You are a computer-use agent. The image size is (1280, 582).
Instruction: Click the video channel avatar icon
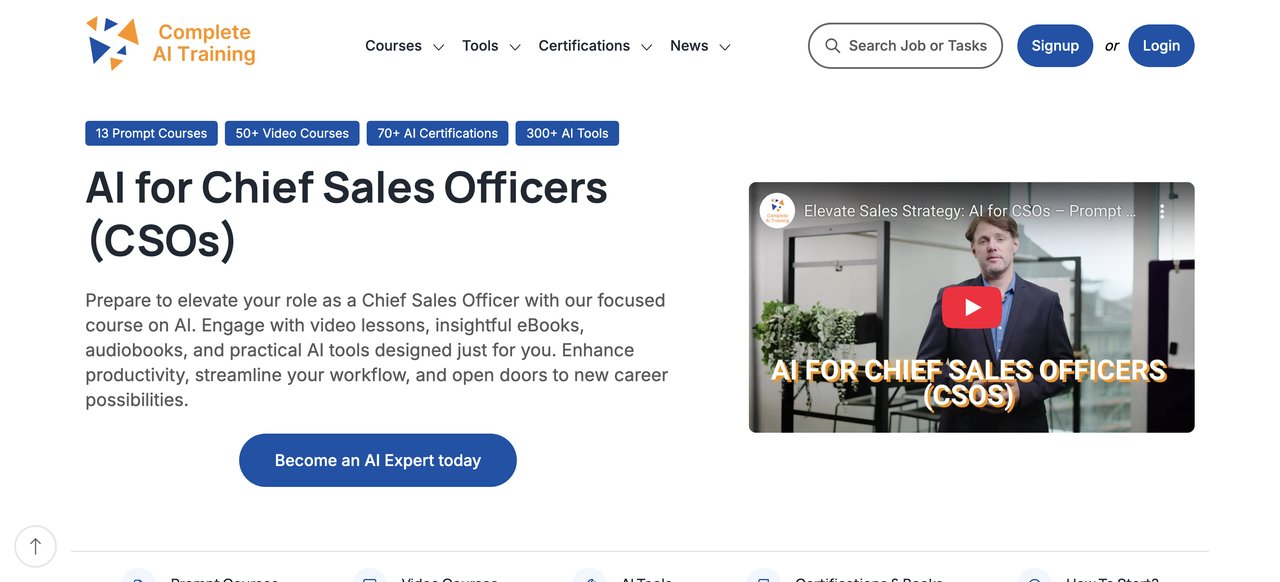777,211
